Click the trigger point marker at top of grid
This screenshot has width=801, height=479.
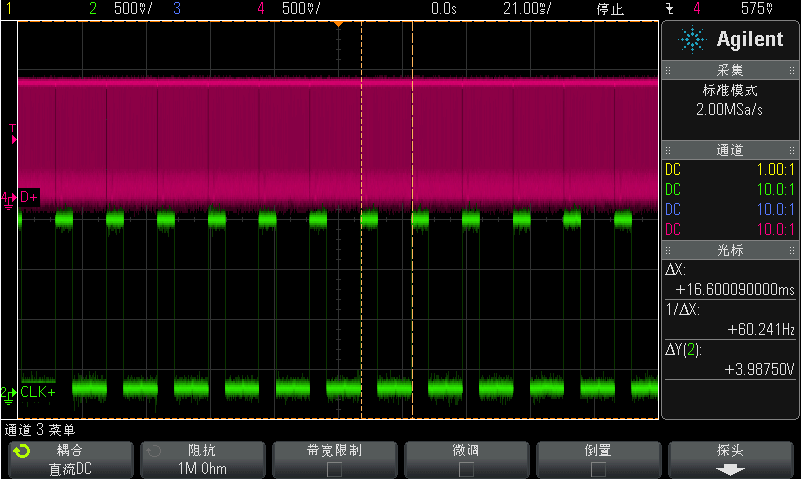[x=338, y=22]
